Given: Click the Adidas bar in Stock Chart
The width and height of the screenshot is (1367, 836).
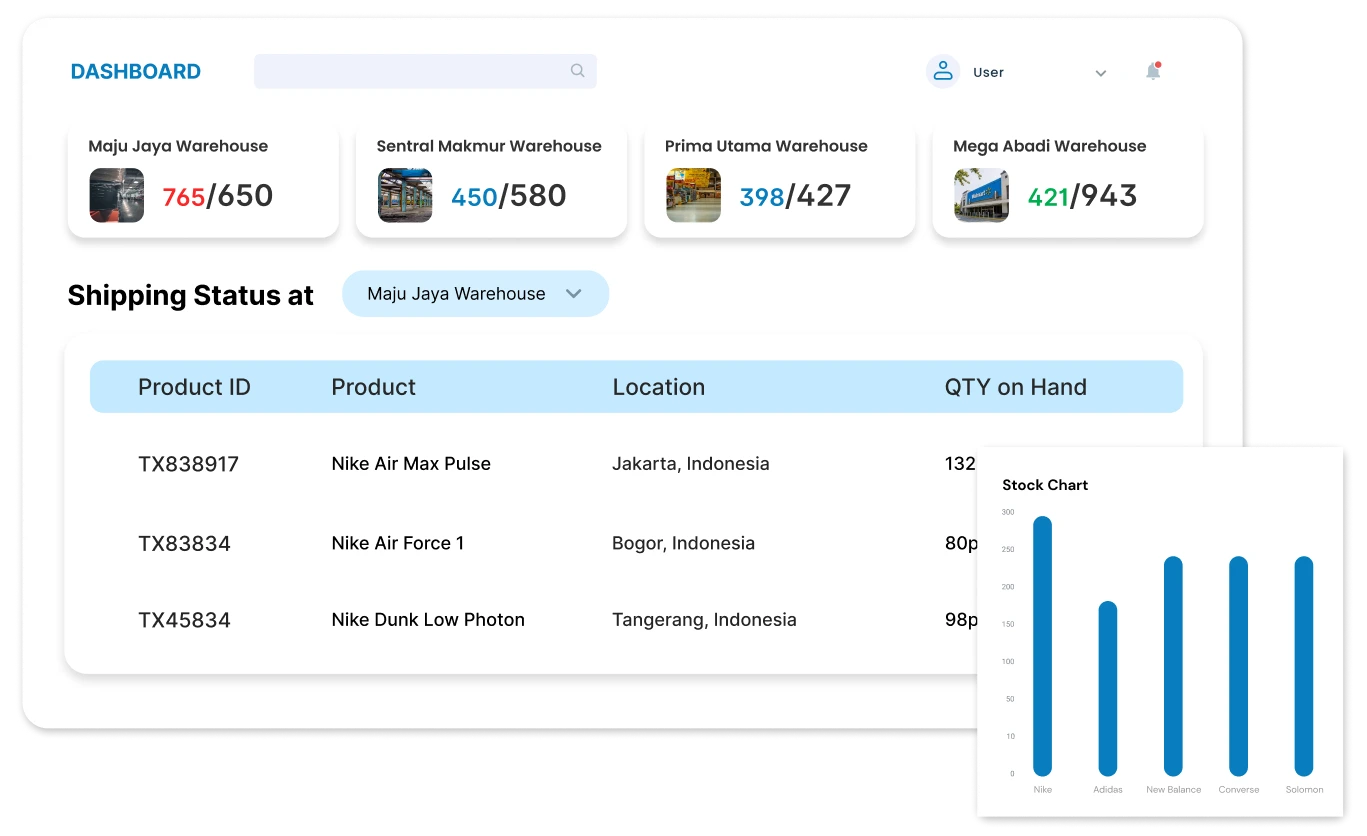Looking at the screenshot, I should pos(1107,688).
